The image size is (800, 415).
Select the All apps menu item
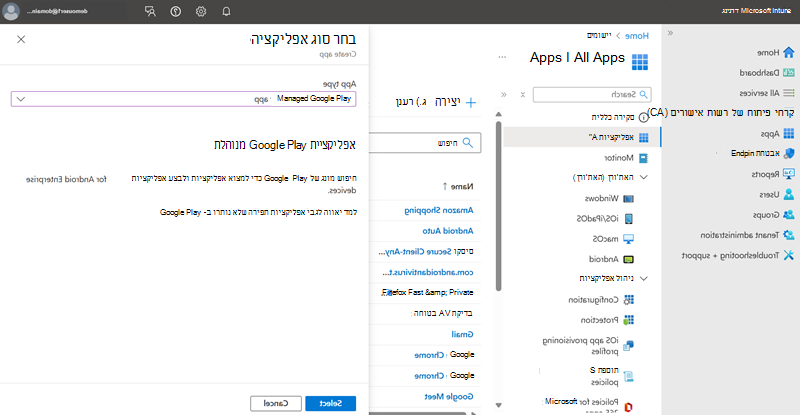tap(582, 137)
